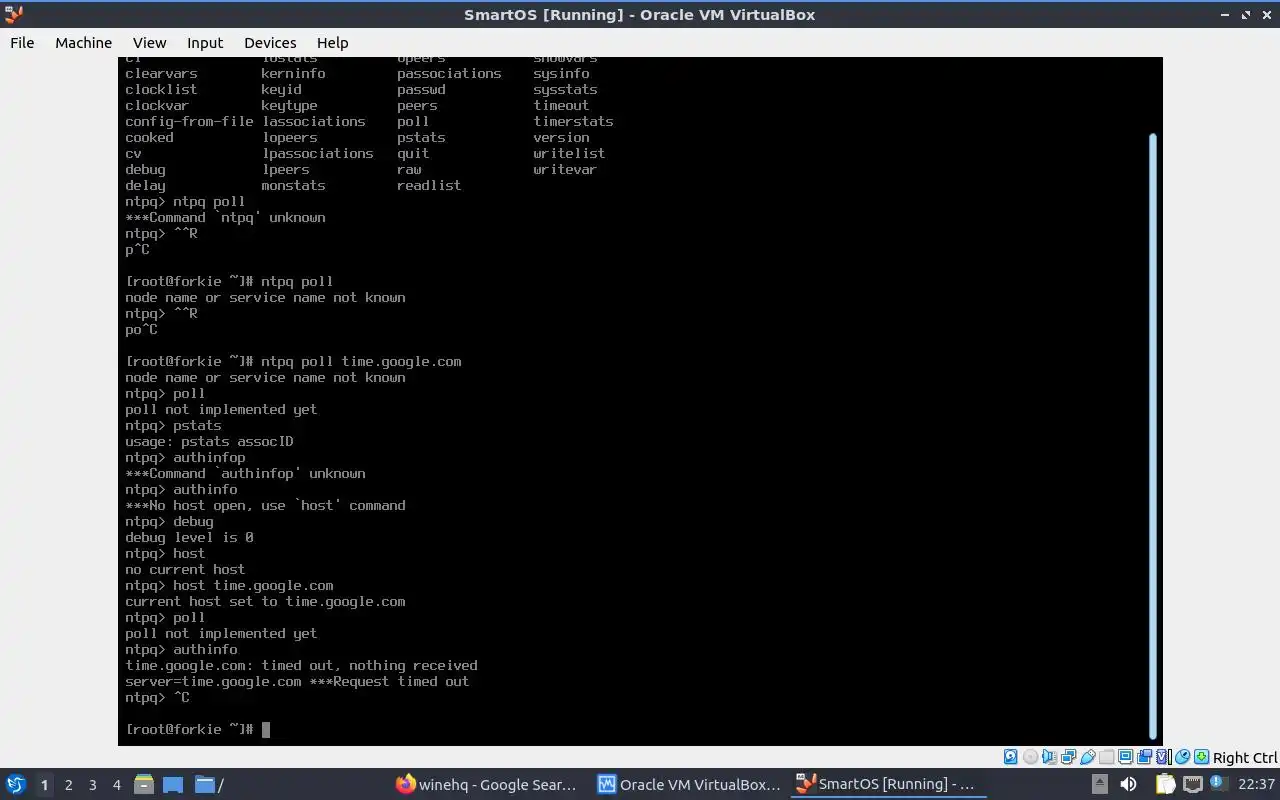The height and width of the screenshot is (800, 1280).
Task: Open the volume control tray icon
Action: pyautogui.click(x=1128, y=784)
